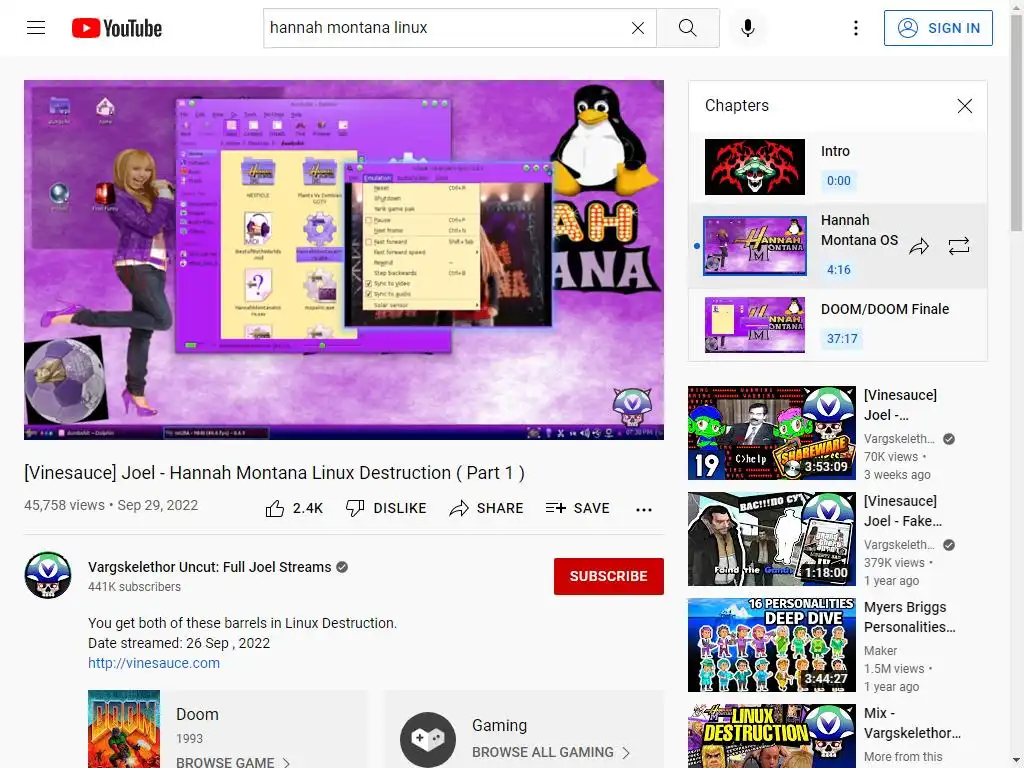
Task: Subscribe to the channel
Action: point(609,576)
